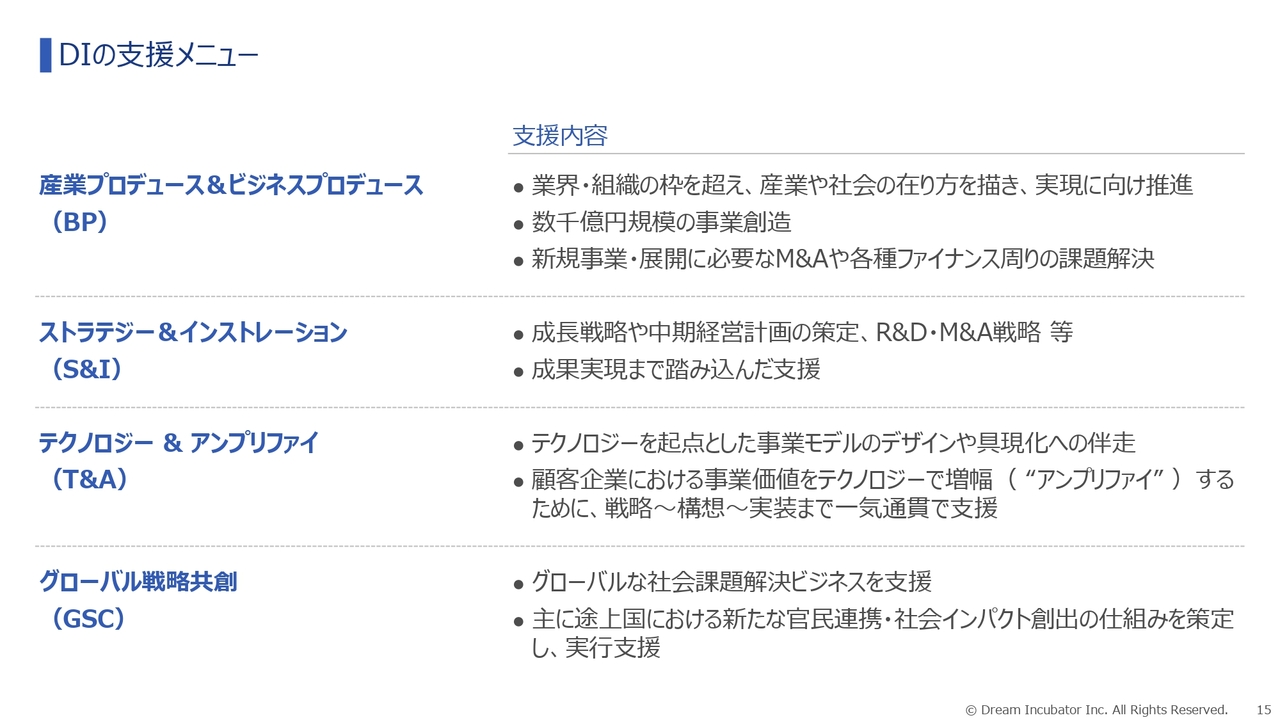Click the 産業プロデュース＆ビジネスプロデュース heading
Image resolution: width=1280 pixels, height=720 pixels.
point(231,185)
